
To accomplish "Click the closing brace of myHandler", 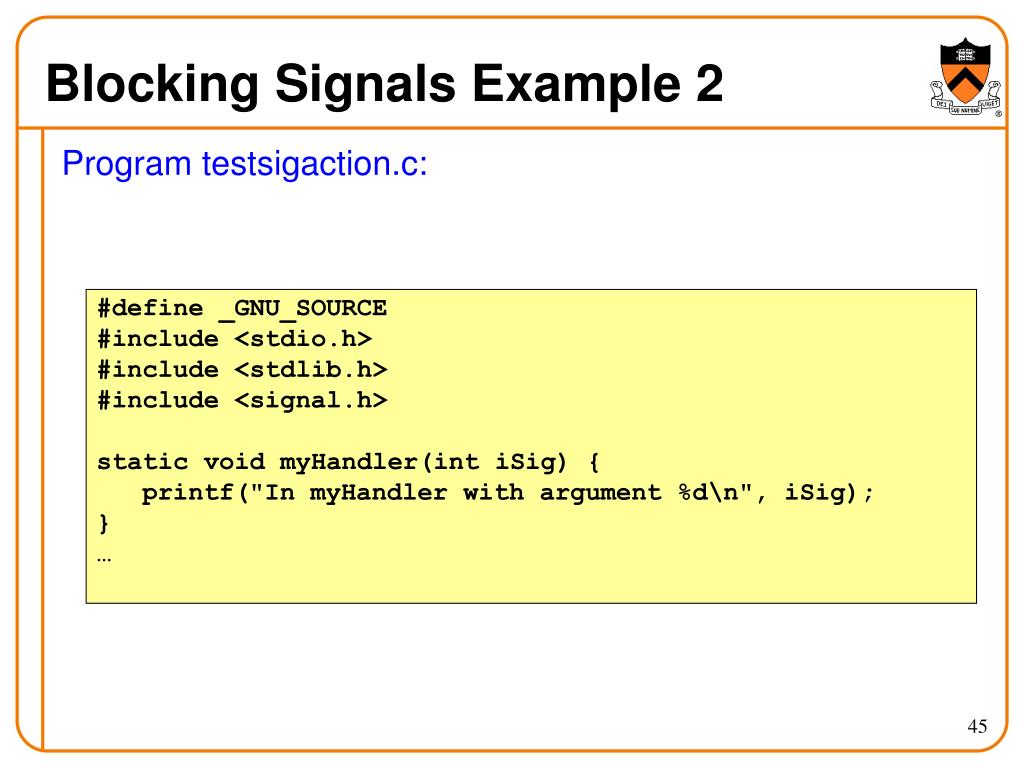I will (x=104, y=523).
